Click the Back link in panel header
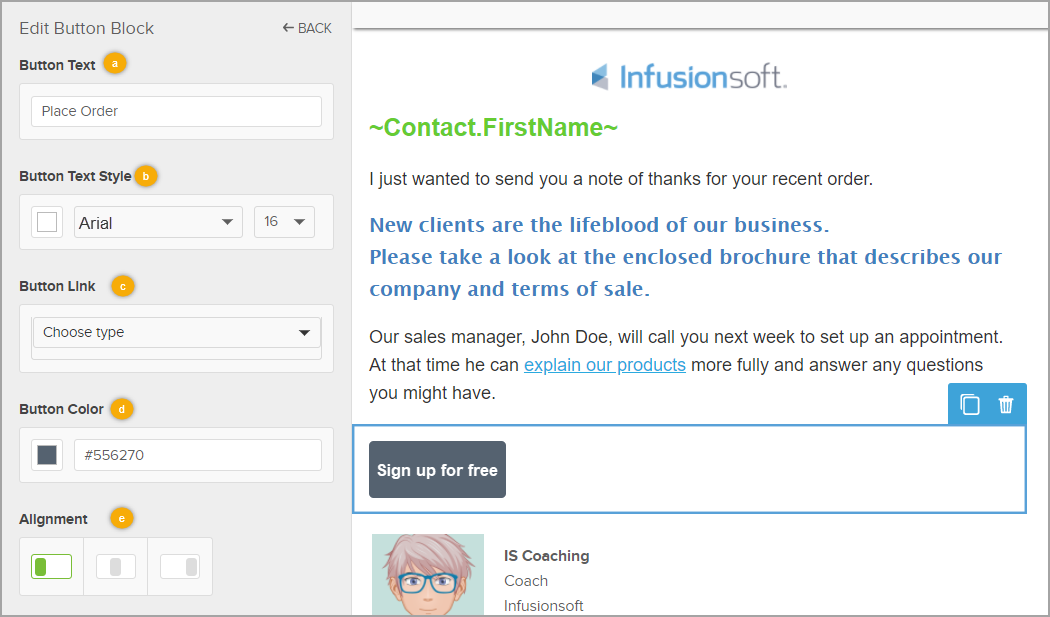This screenshot has width=1050, height=617. [x=307, y=28]
